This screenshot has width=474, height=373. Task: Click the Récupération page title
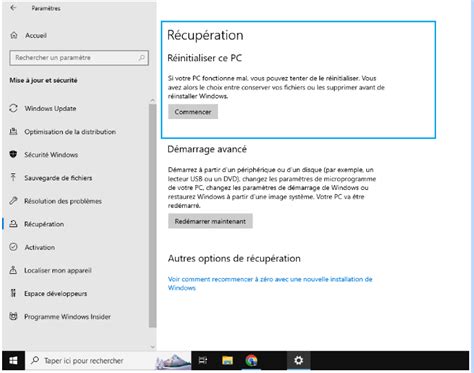205,35
